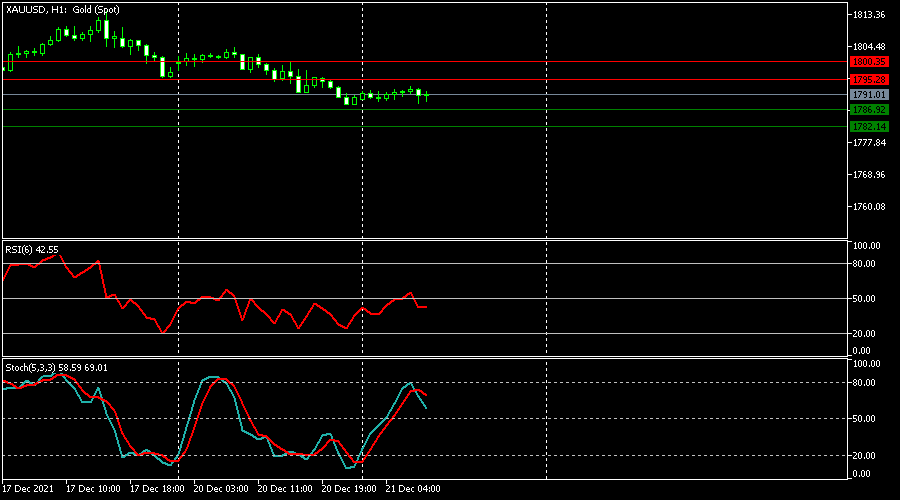Click the tallest candlestick near the chart high
The image size is (900, 500).
(106, 30)
